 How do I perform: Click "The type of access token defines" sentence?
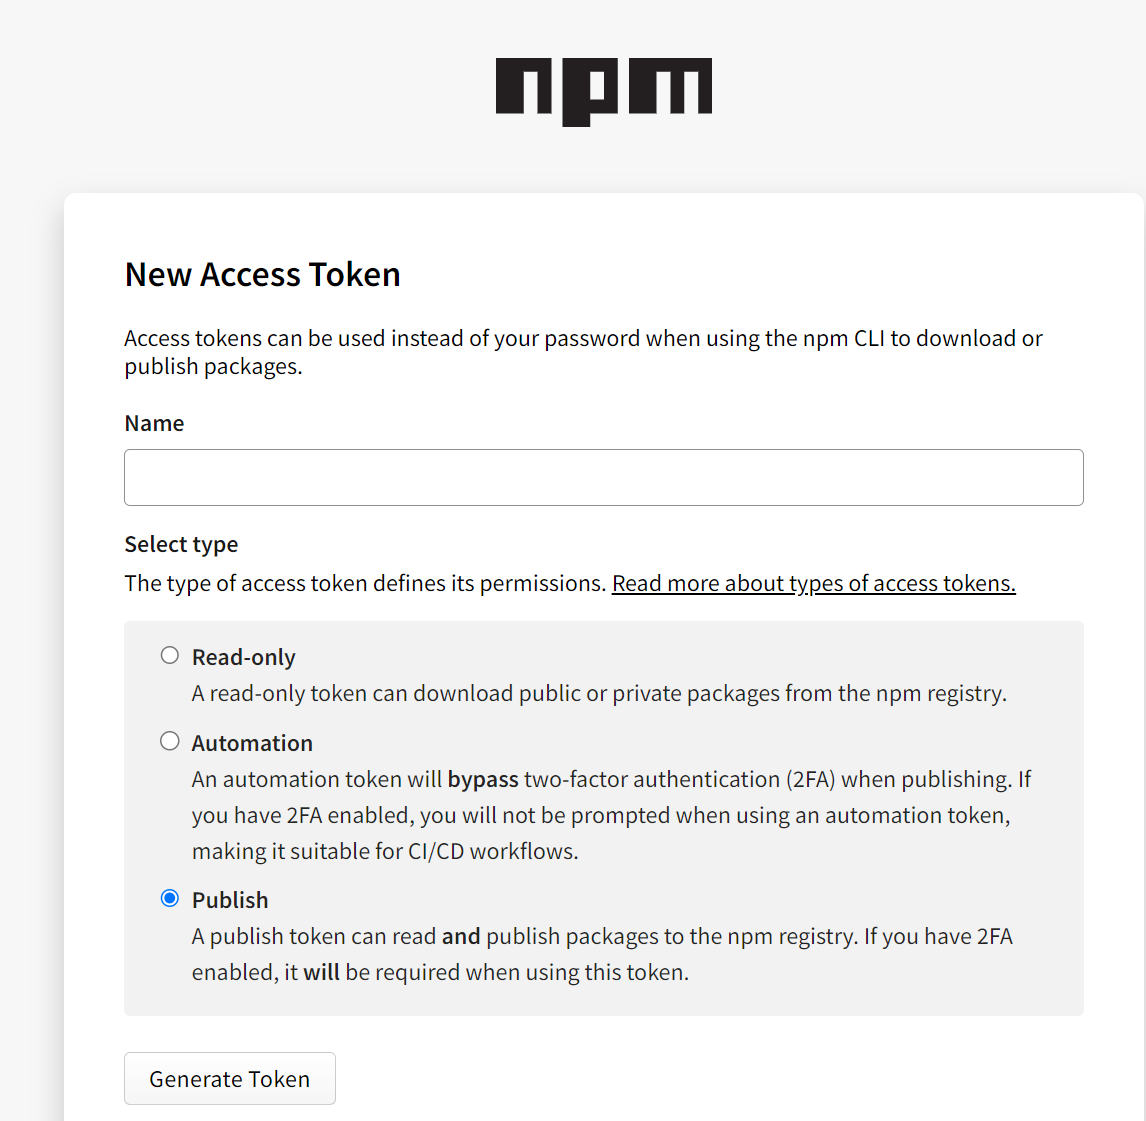pos(365,583)
